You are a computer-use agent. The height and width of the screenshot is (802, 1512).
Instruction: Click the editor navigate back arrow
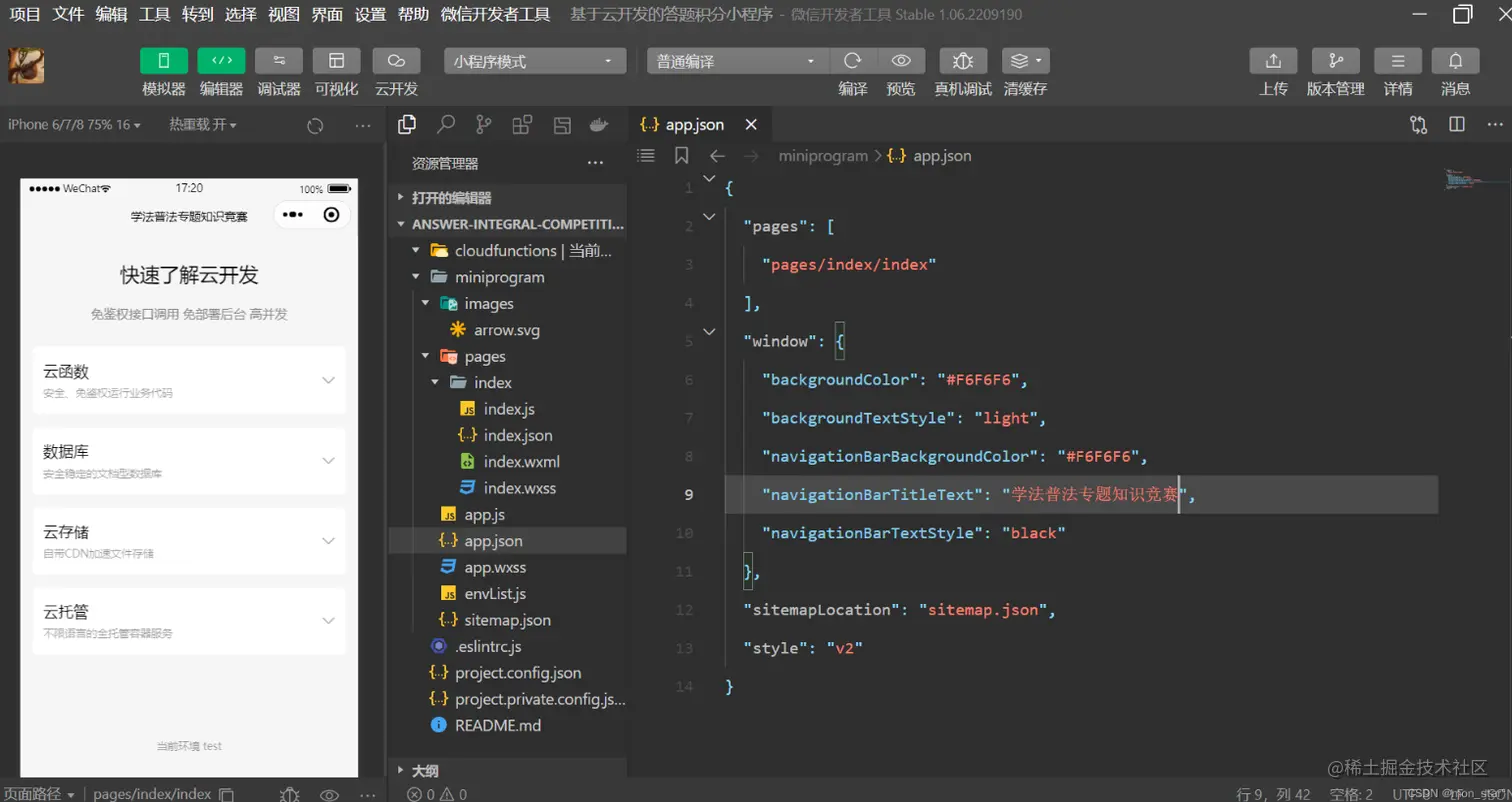(716, 156)
